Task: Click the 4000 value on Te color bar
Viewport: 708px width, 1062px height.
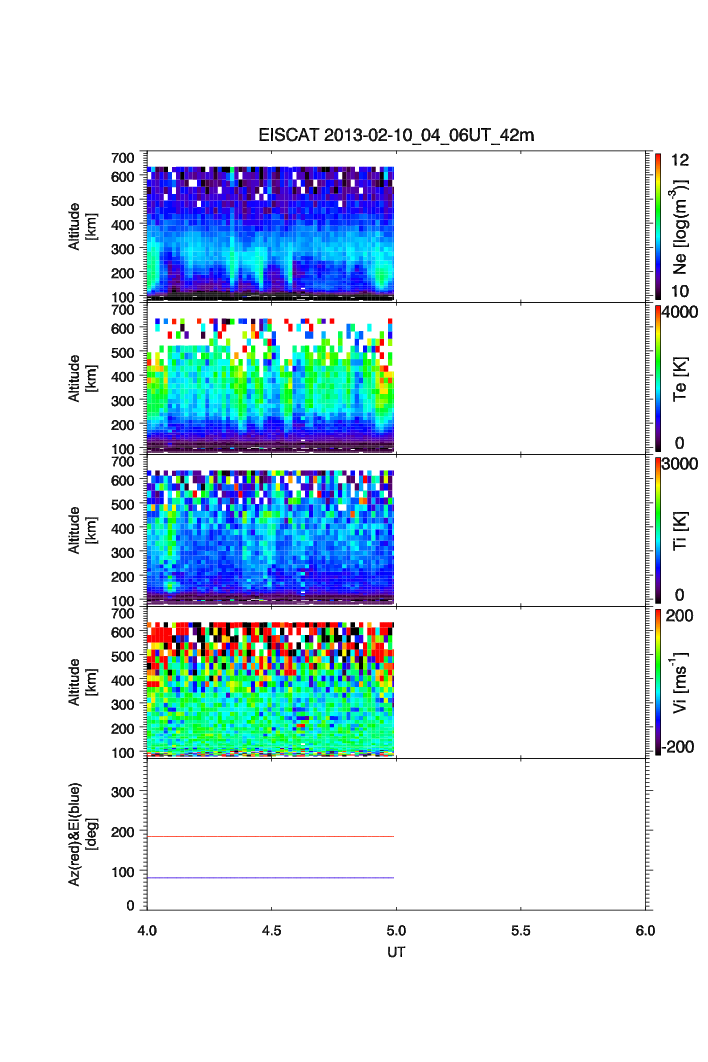Action: coord(680,312)
